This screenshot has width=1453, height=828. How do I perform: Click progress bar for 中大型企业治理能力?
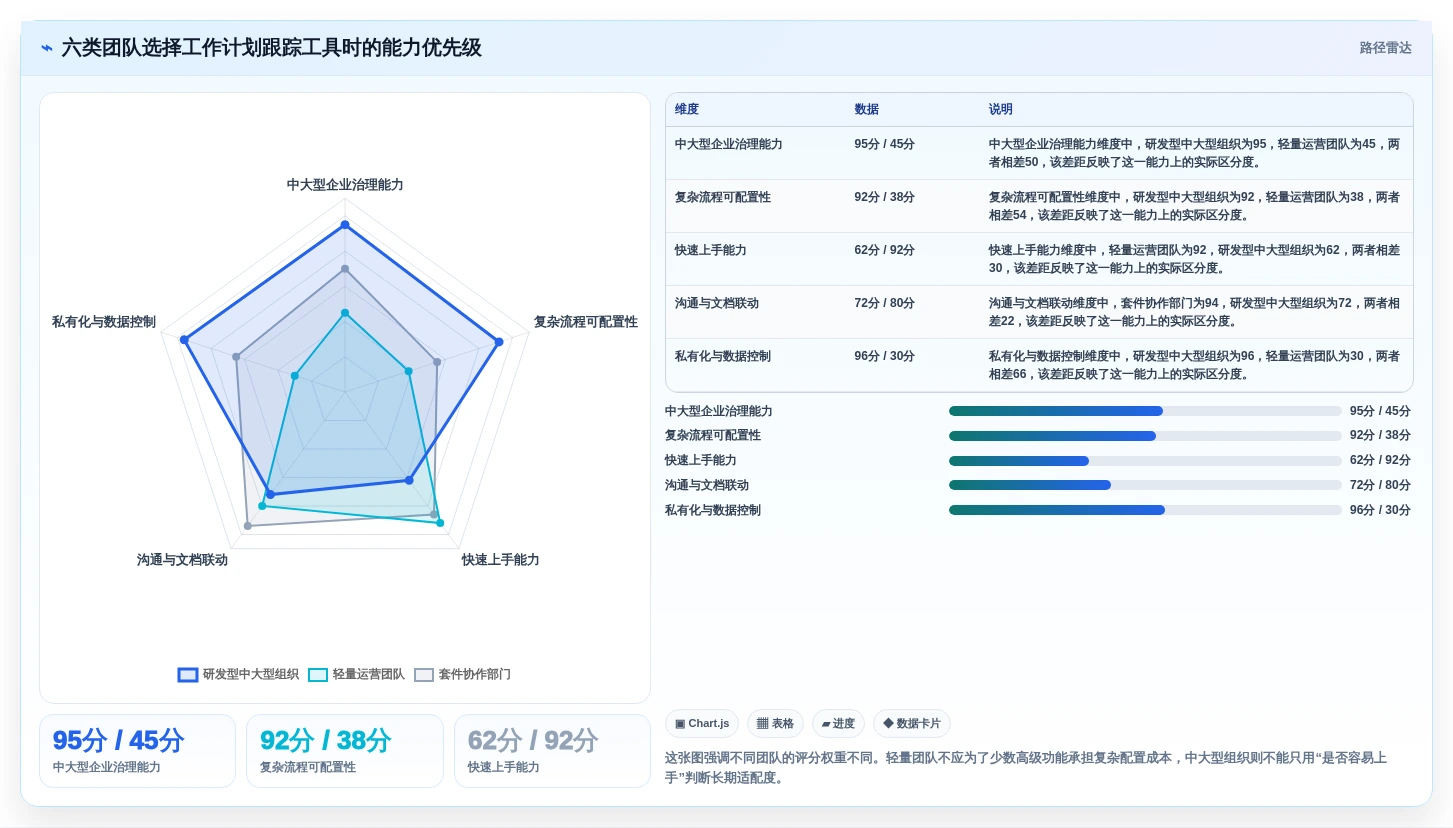pos(1145,411)
